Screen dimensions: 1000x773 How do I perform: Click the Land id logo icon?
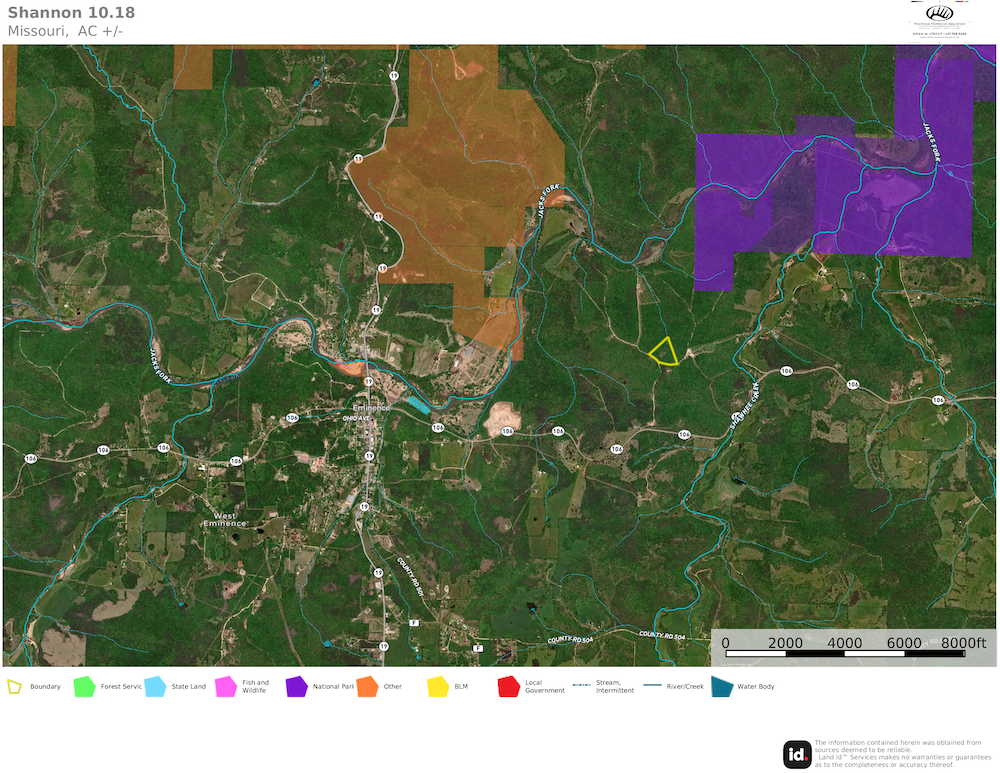tap(797, 753)
